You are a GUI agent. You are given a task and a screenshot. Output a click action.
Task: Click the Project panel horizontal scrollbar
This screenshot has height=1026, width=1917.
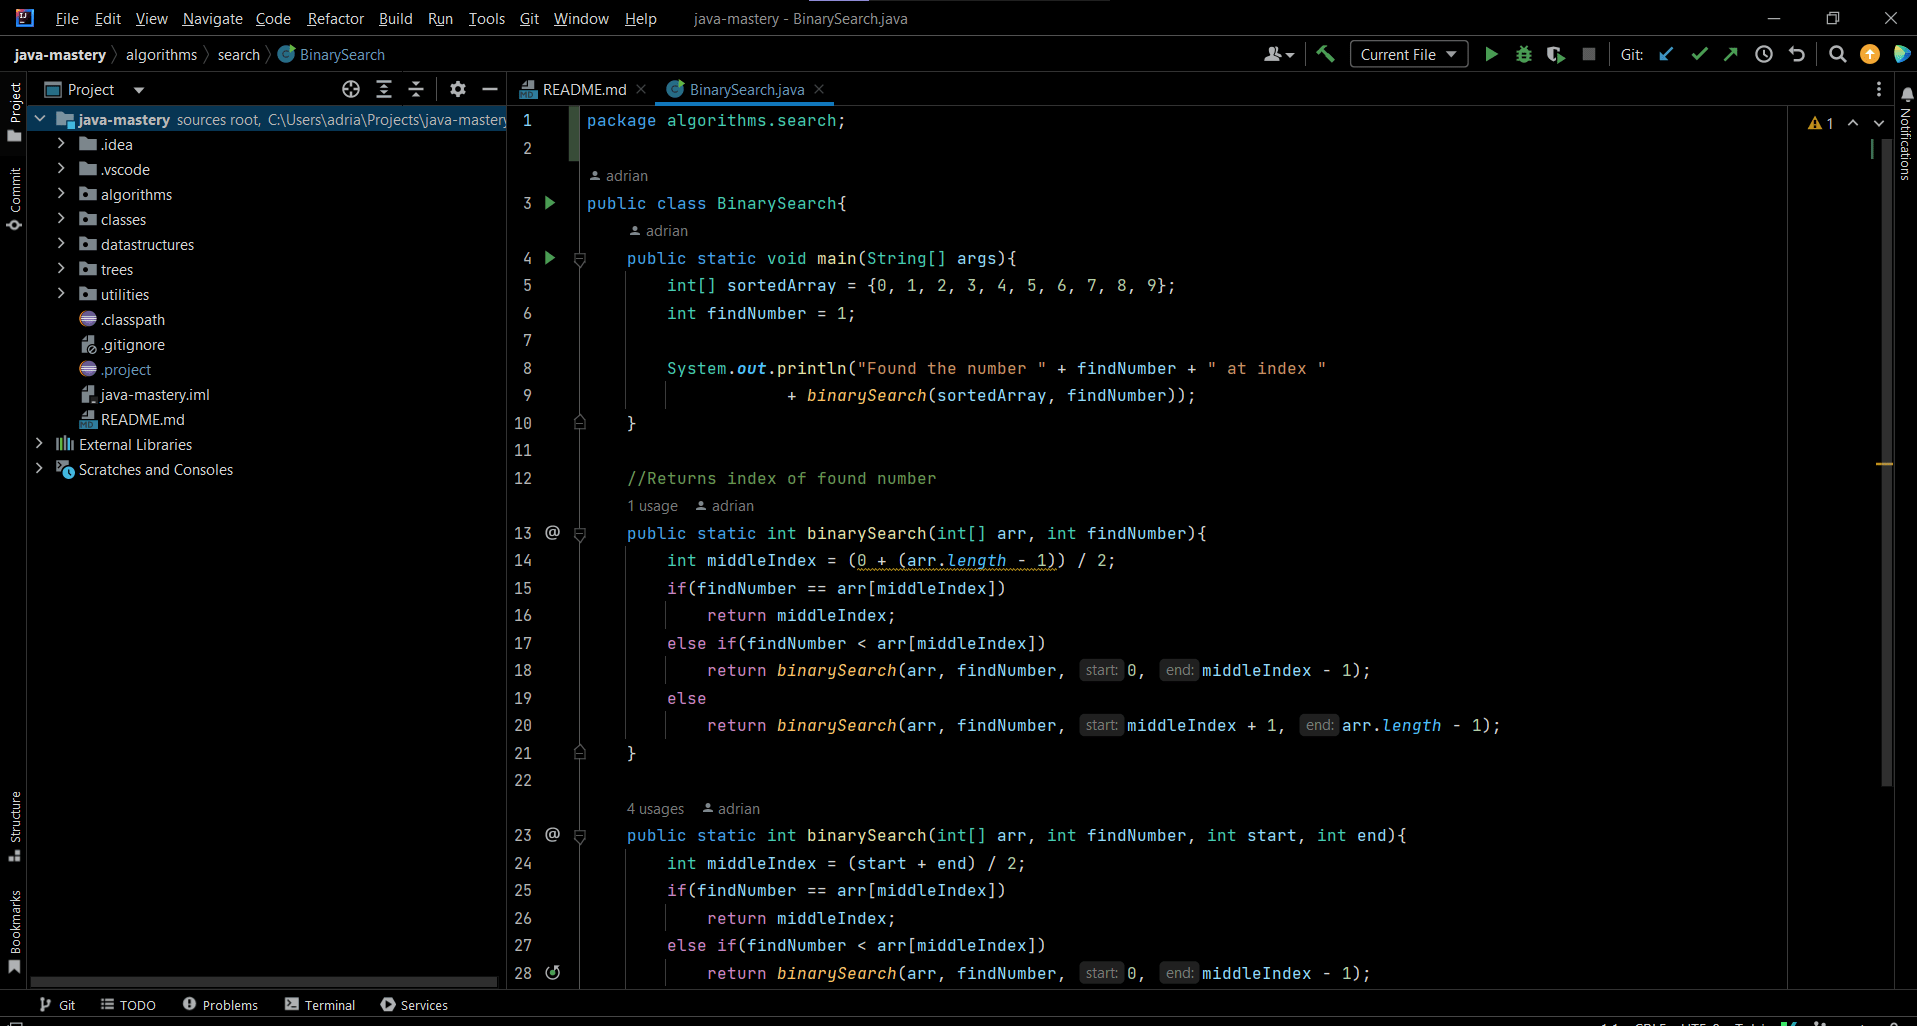pyautogui.click(x=264, y=982)
